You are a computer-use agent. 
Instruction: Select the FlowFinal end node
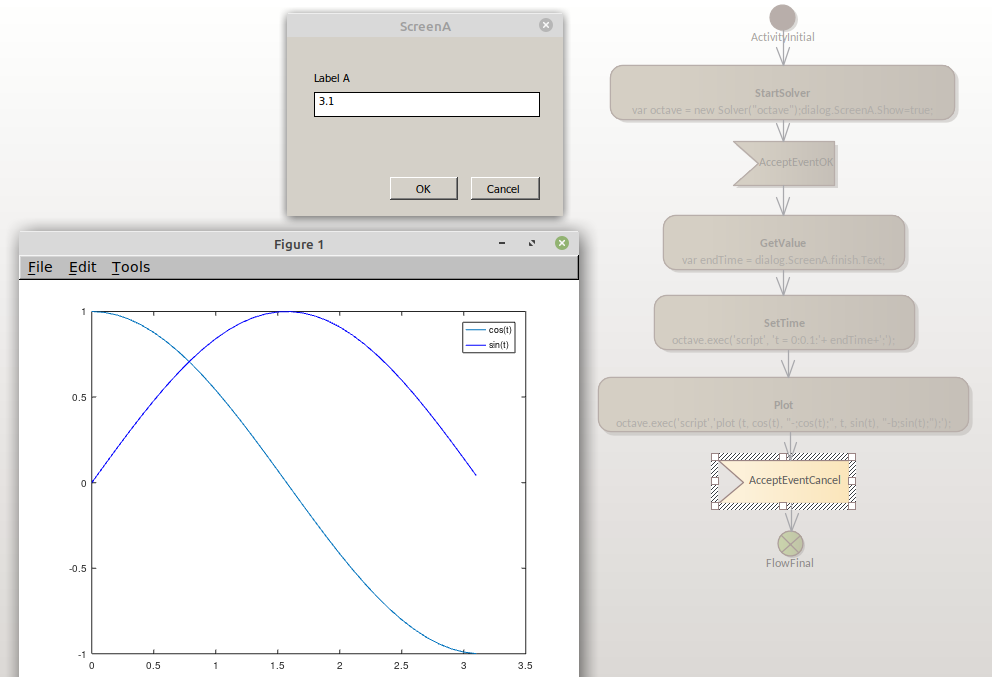pos(791,543)
